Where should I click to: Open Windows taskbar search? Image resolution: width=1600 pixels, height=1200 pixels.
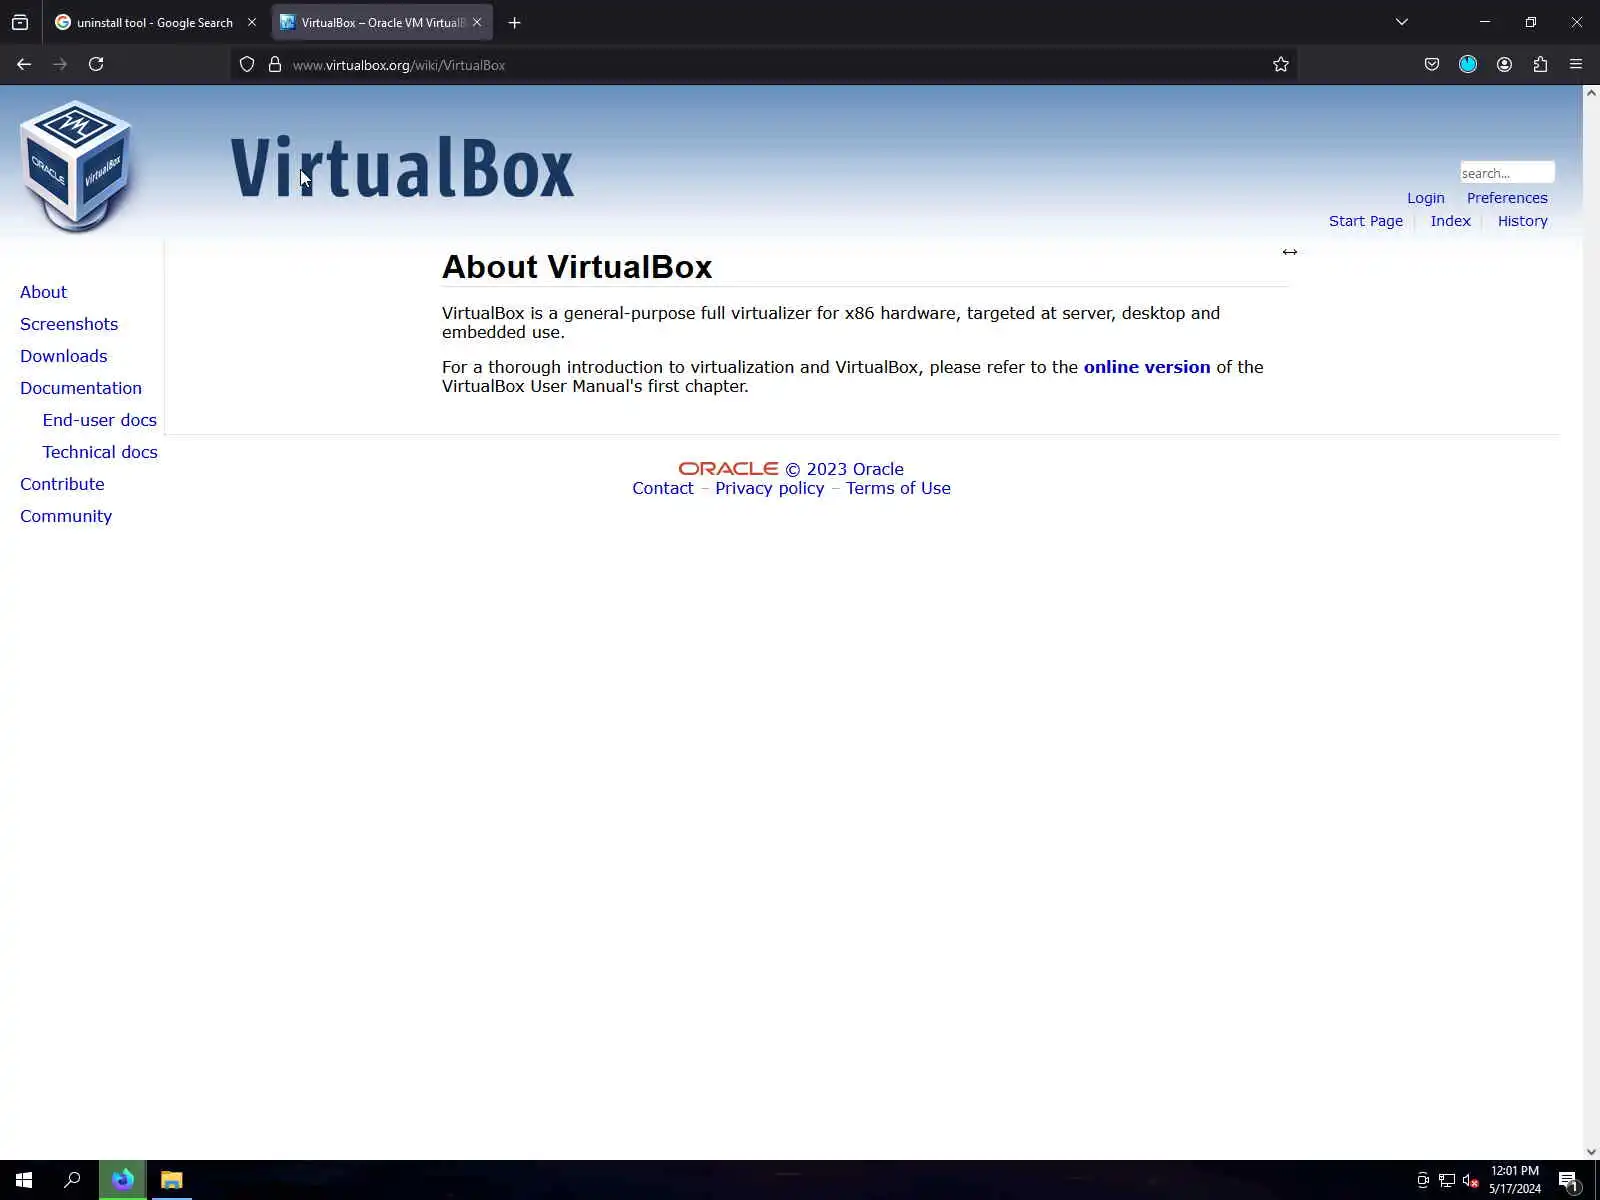[x=72, y=1180]
